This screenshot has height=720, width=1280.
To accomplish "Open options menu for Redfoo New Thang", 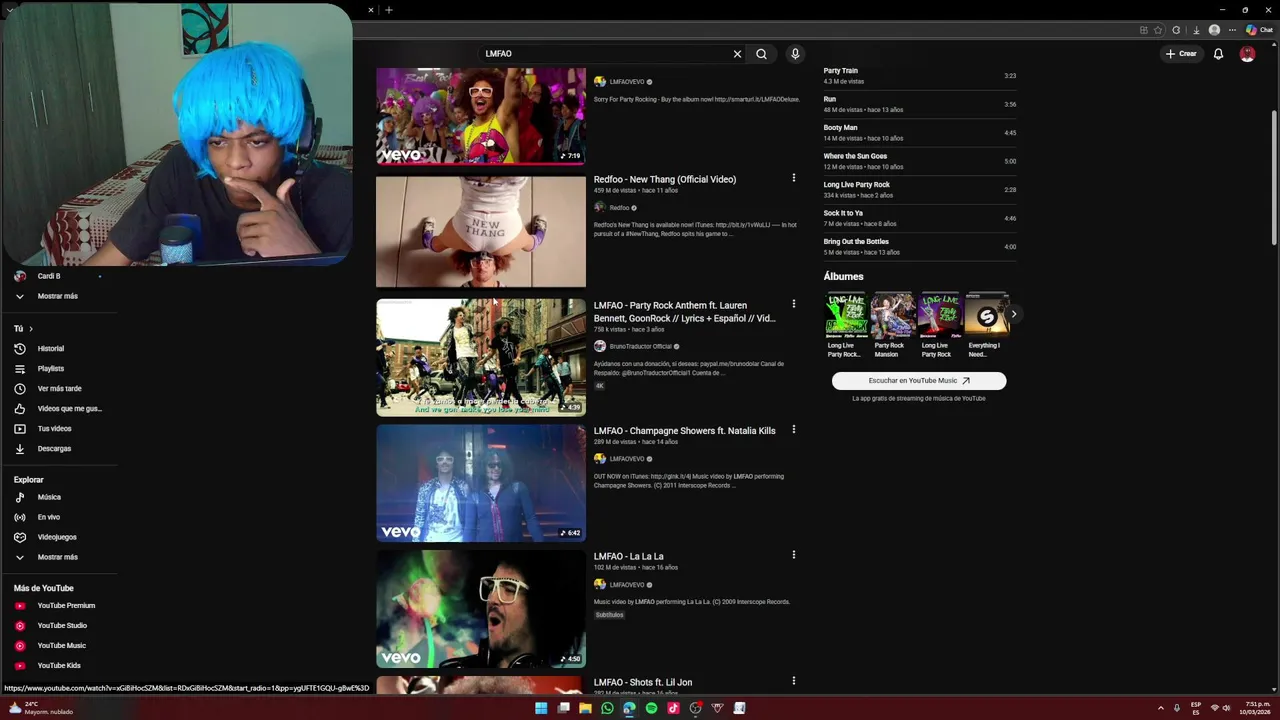I will point(794,178).
